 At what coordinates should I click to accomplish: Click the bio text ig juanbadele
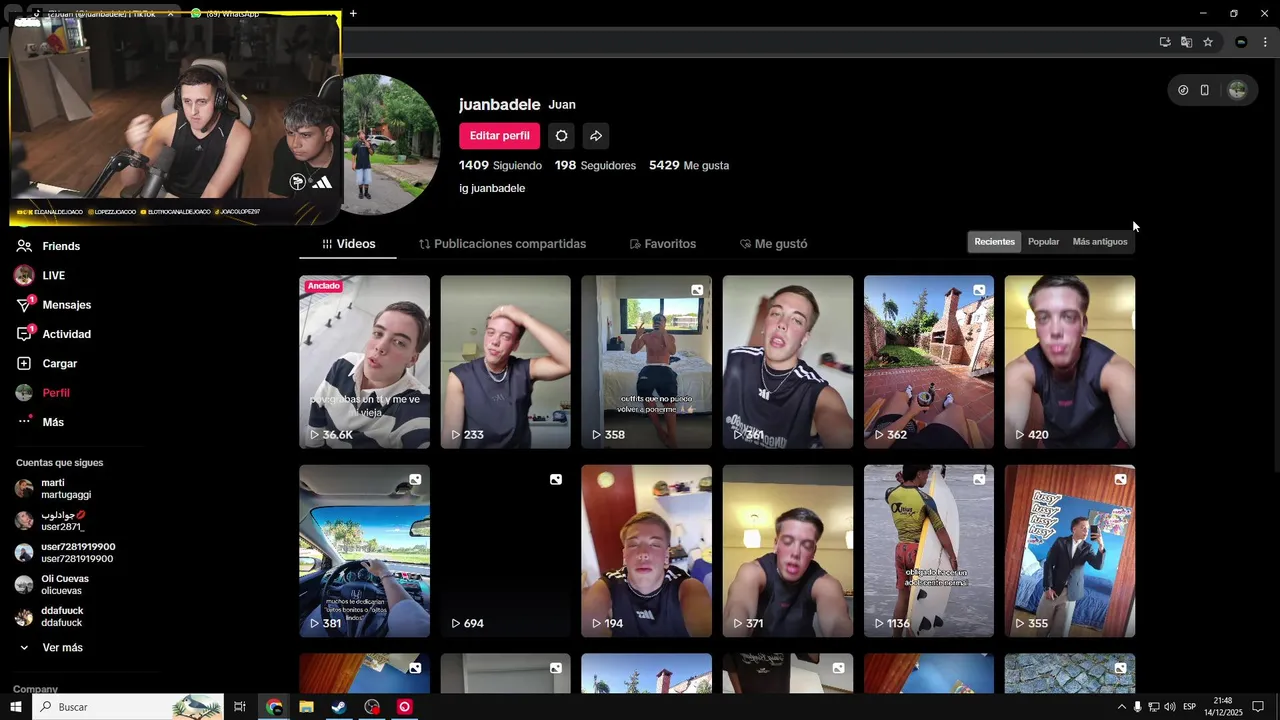492,188
